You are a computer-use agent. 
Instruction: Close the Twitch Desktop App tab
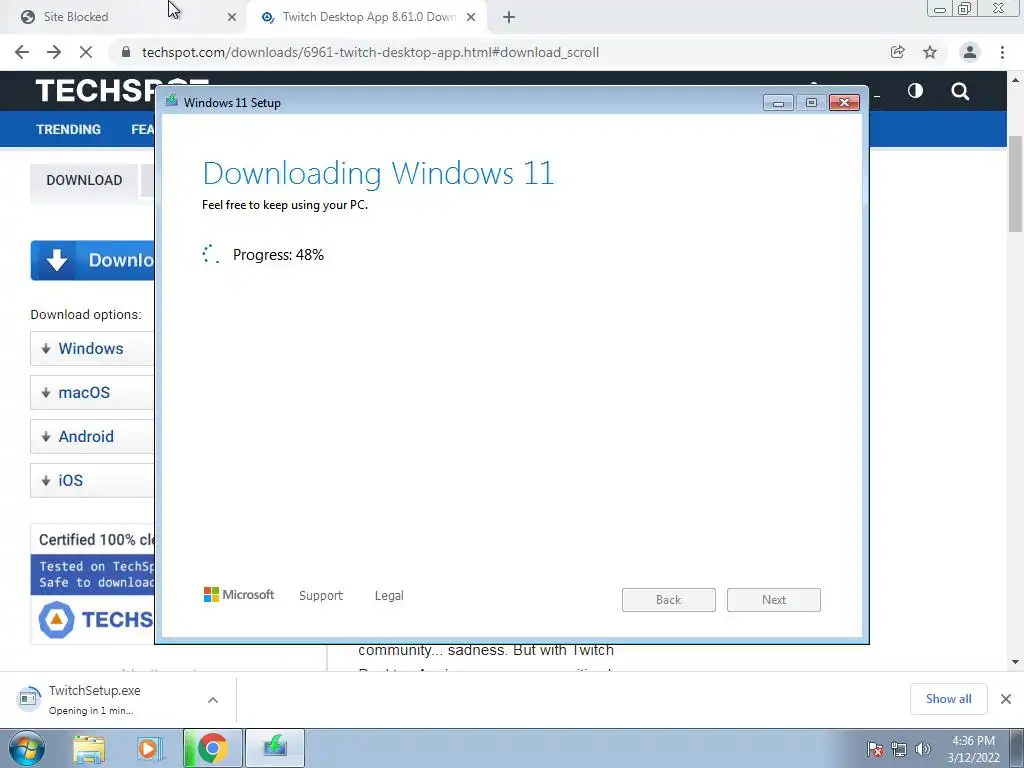pyautogui.click(x=471, y=17)
